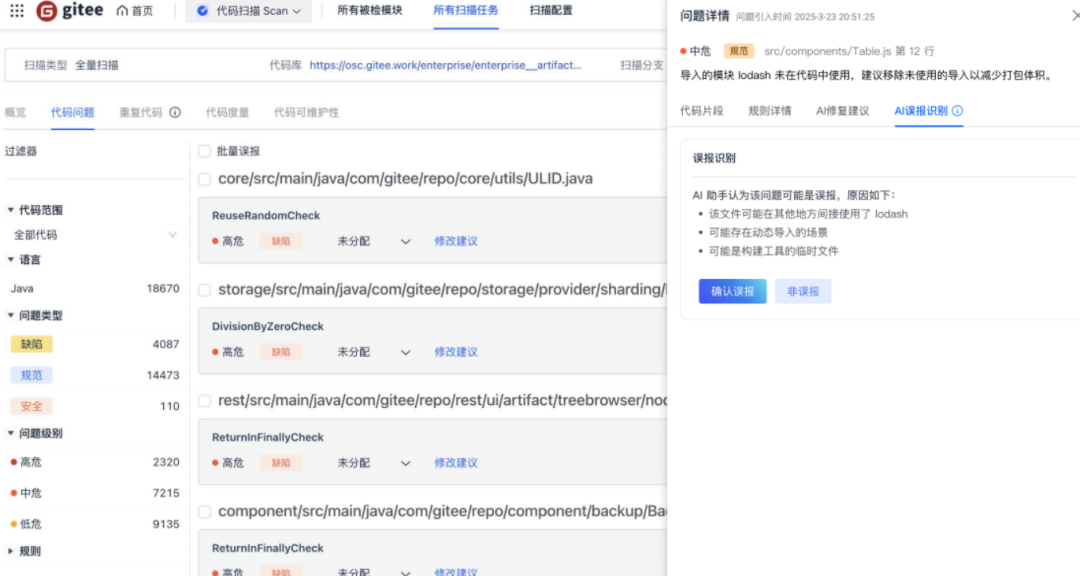This screenshot has width=1080, height=576.
Task: Filter by the yellow 缺陷 issue type tag
Action: (31, 344)
